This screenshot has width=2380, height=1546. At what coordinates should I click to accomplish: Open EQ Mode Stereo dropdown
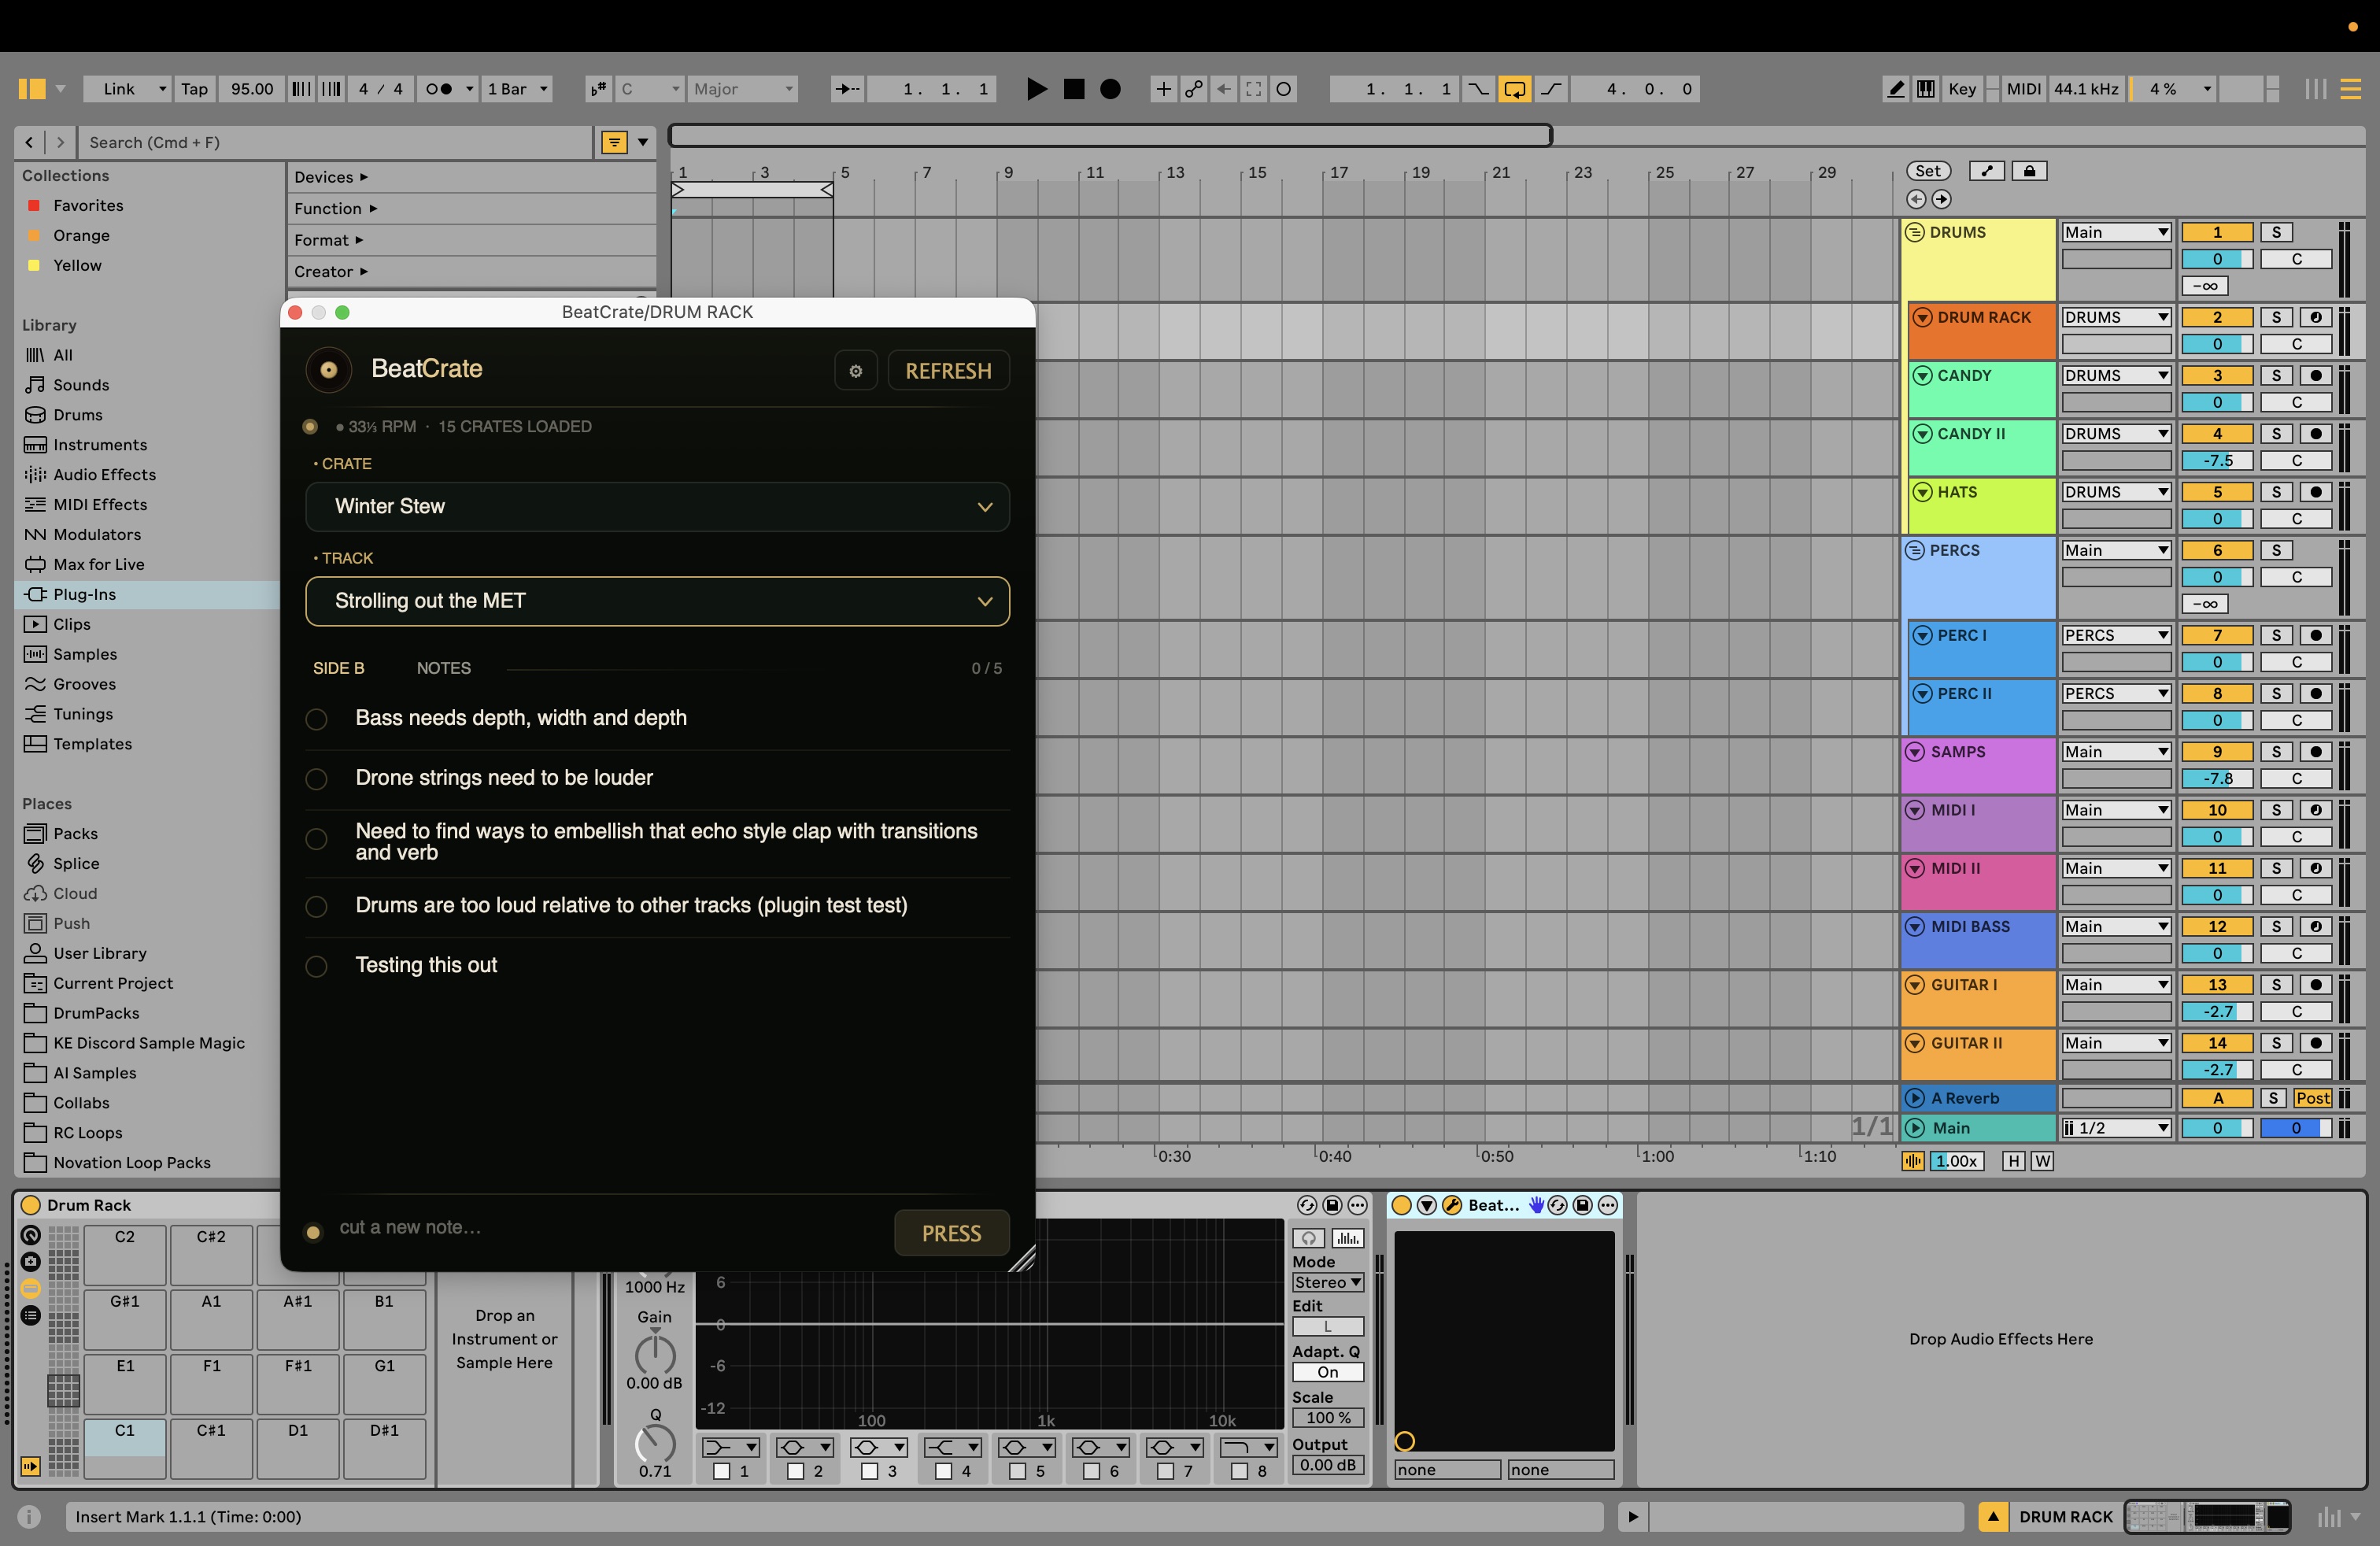(1328, 1282)
